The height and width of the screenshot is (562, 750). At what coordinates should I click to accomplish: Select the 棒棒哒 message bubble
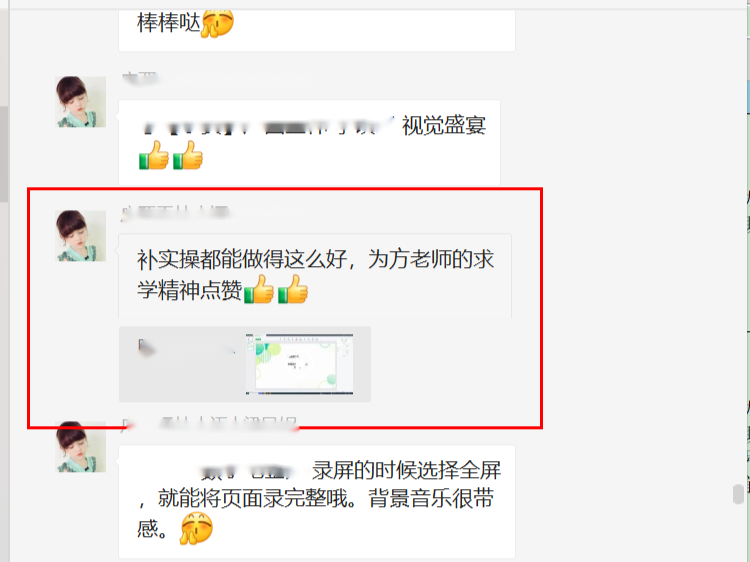(x=317, y=28)
